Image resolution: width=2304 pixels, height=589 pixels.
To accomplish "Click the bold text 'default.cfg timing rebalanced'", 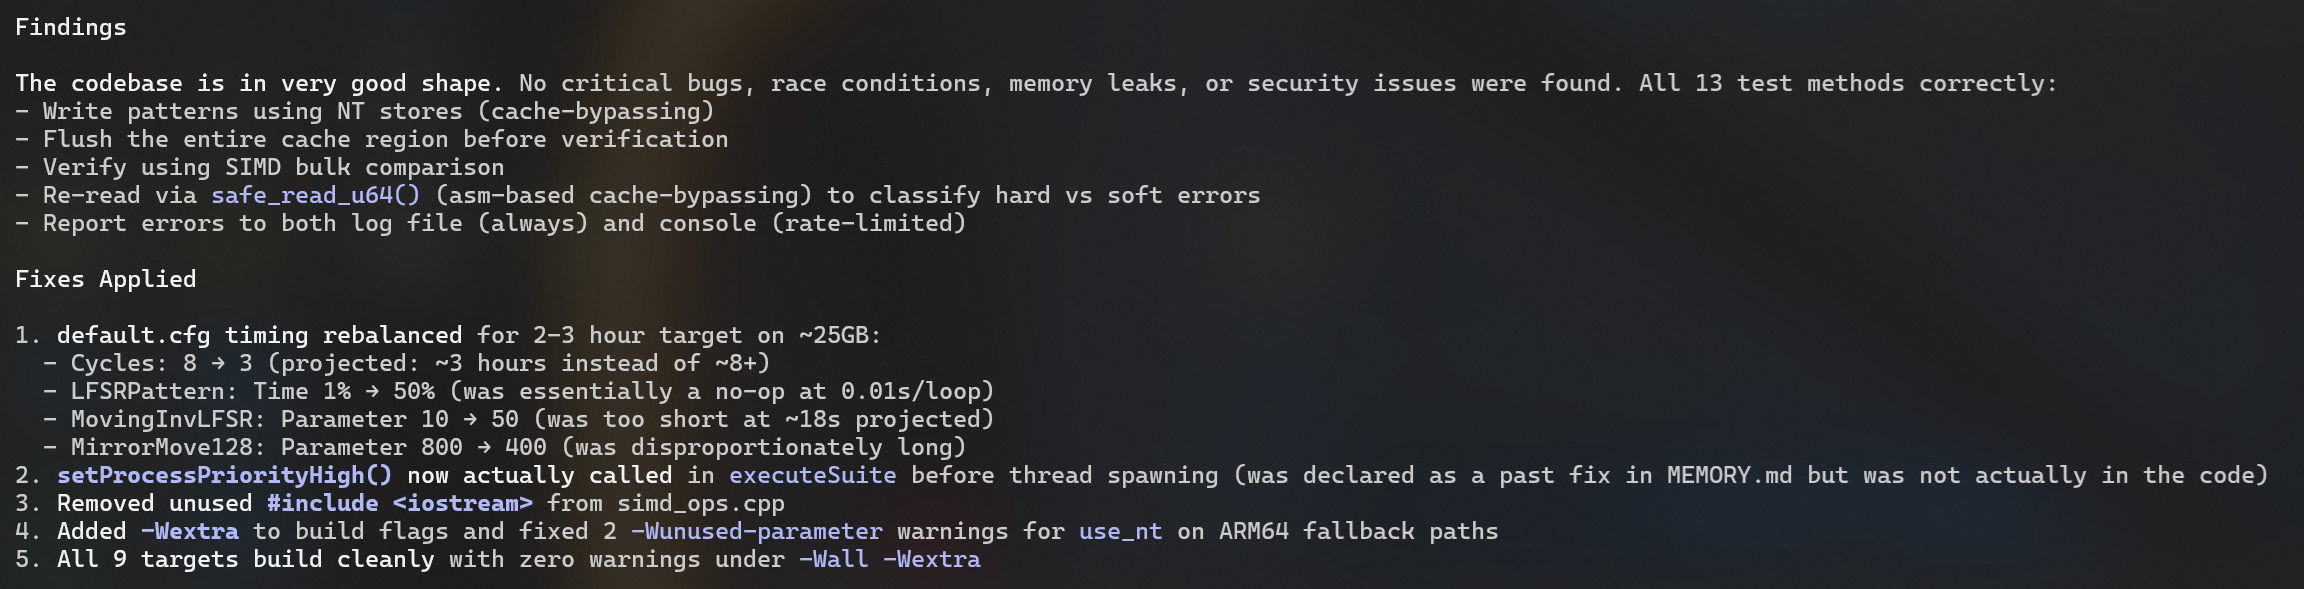I will click(259, 336).
